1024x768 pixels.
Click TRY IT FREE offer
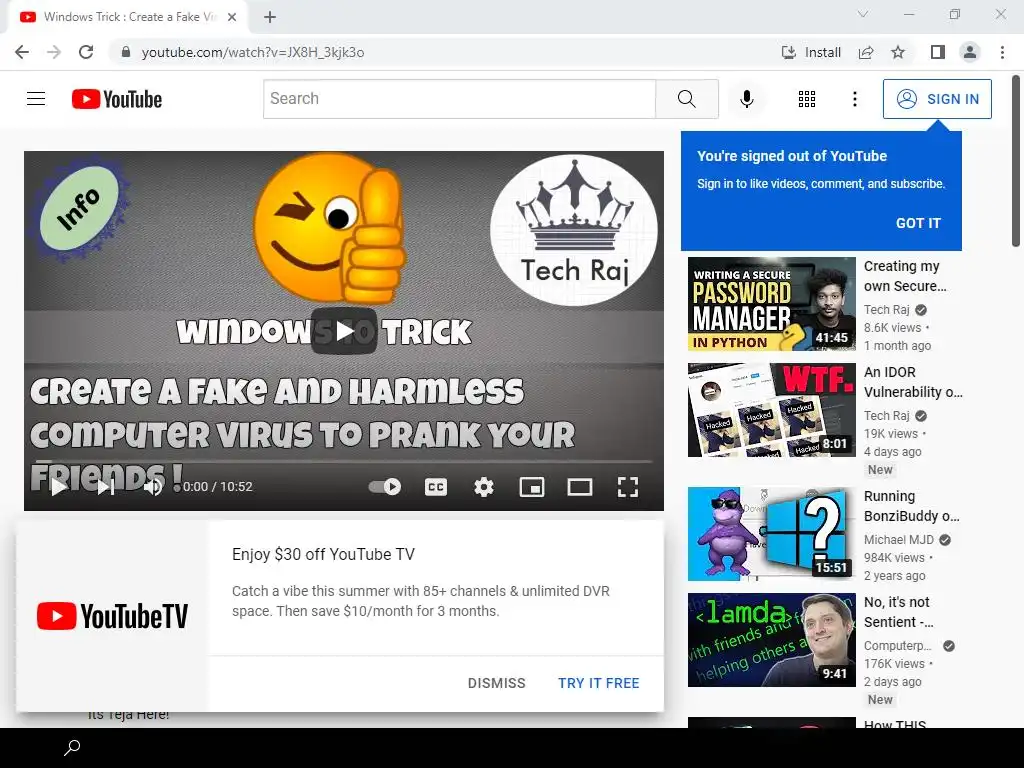598,683
